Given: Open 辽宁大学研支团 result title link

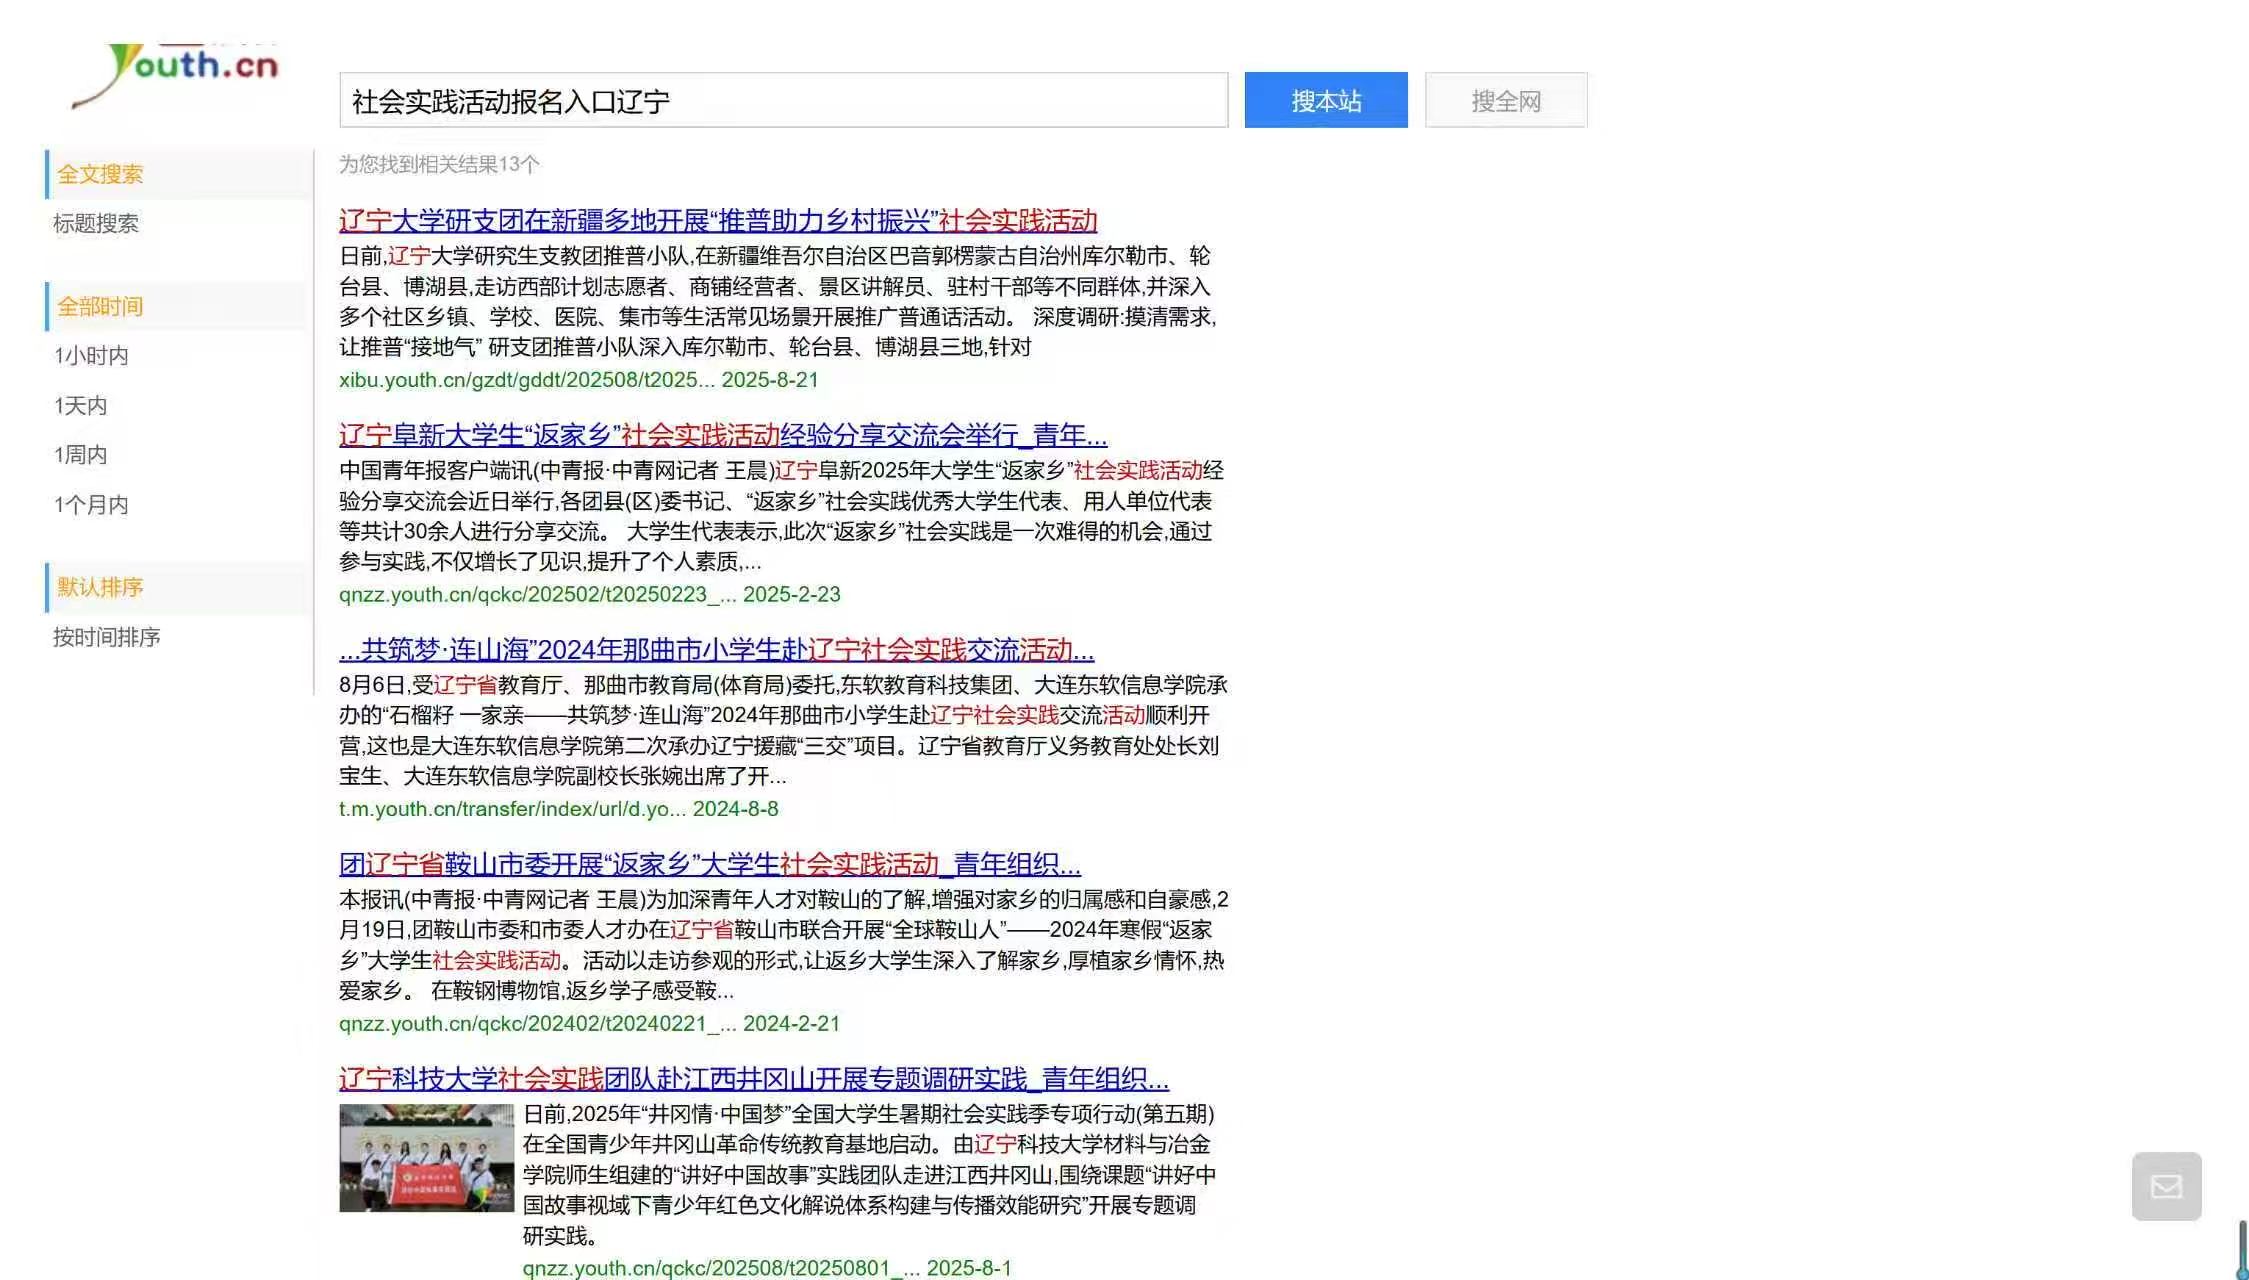Looking at the screenshot, I should [x=717, y=221].
